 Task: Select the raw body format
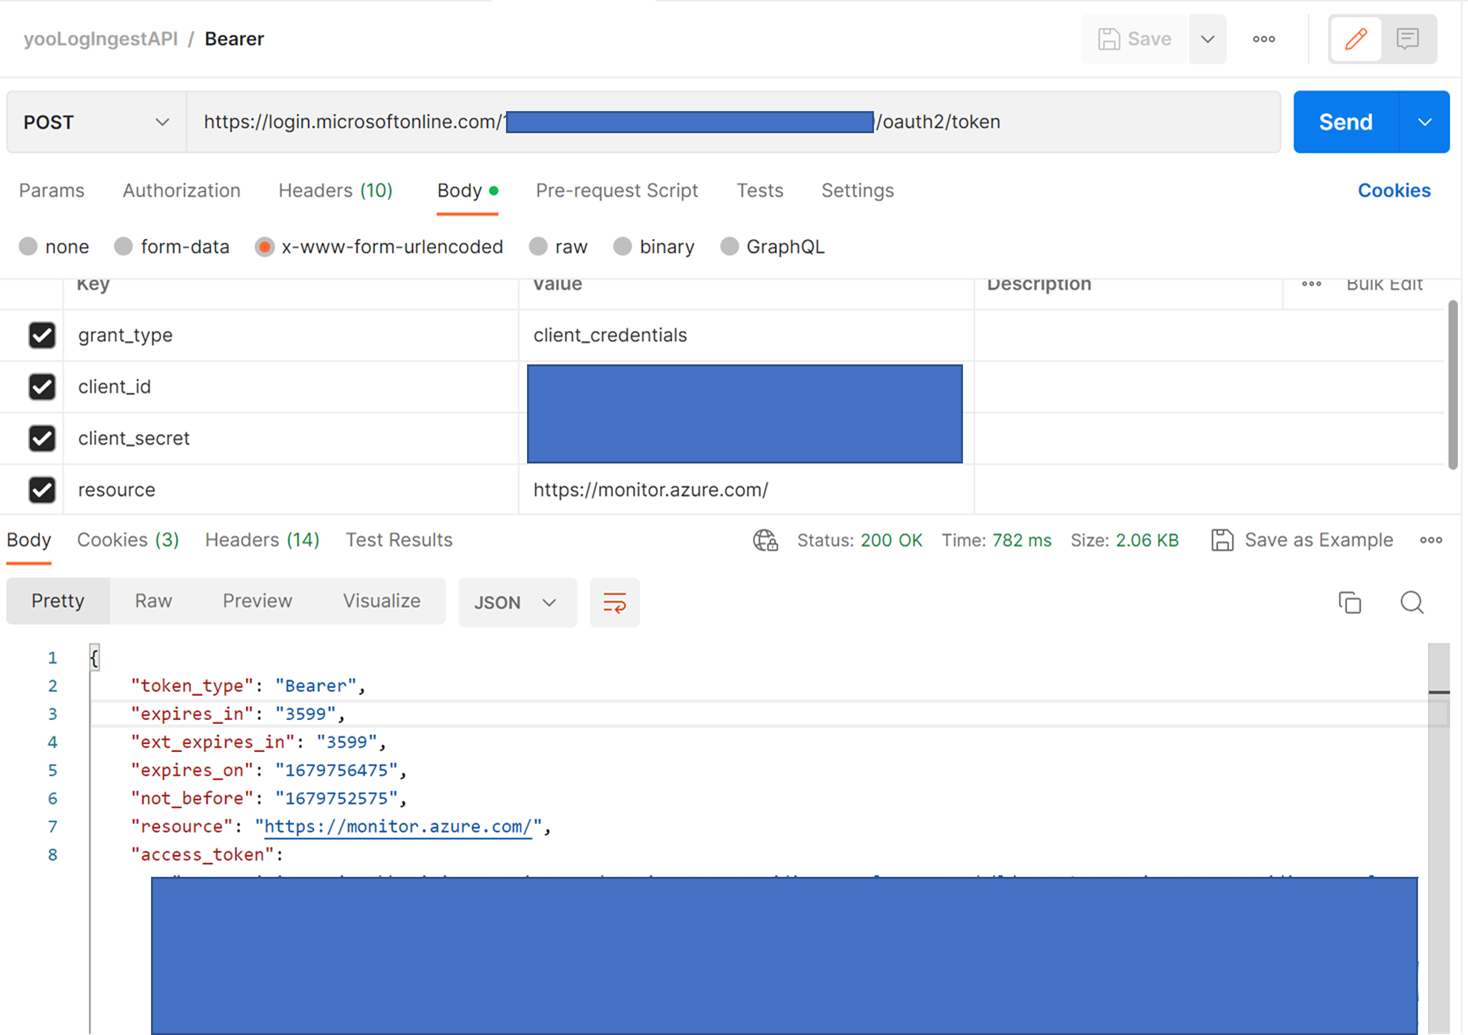pos(539,246)
